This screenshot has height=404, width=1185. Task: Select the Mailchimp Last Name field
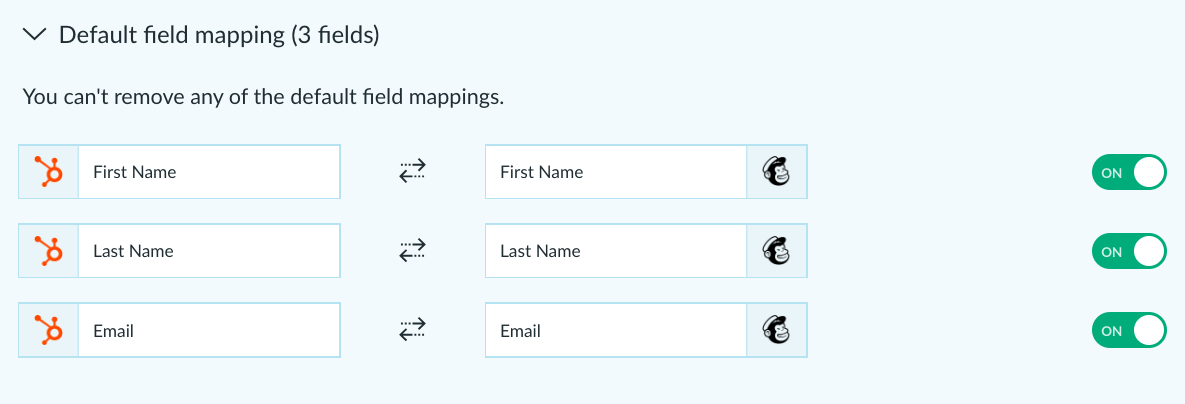coord(616,251)
